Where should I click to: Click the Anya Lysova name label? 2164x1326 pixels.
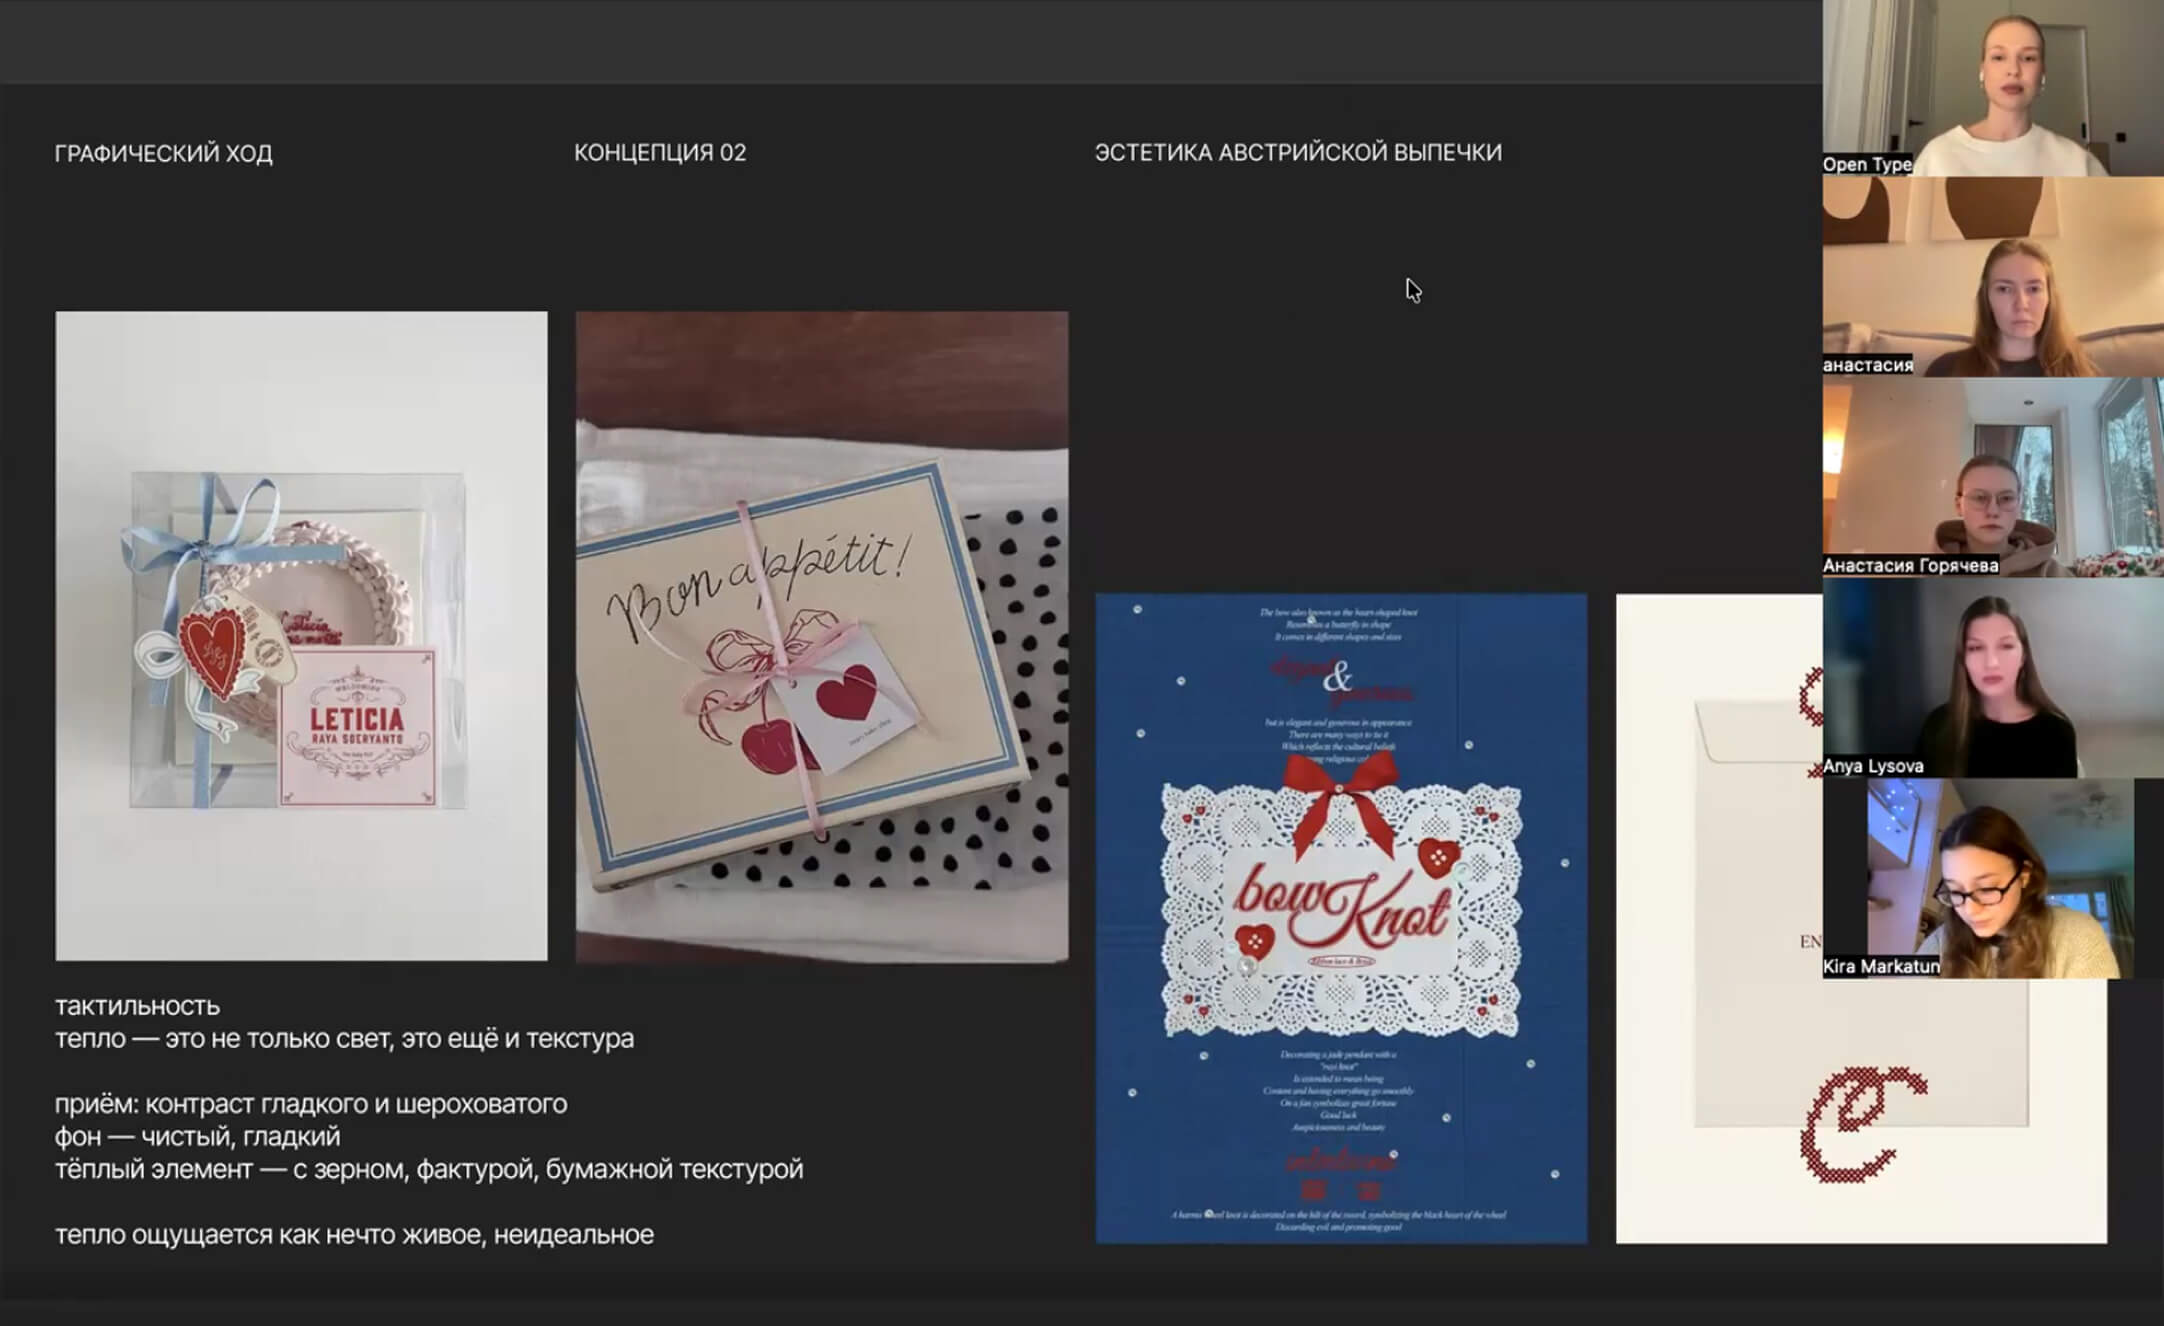click(x=1872, y=766)
